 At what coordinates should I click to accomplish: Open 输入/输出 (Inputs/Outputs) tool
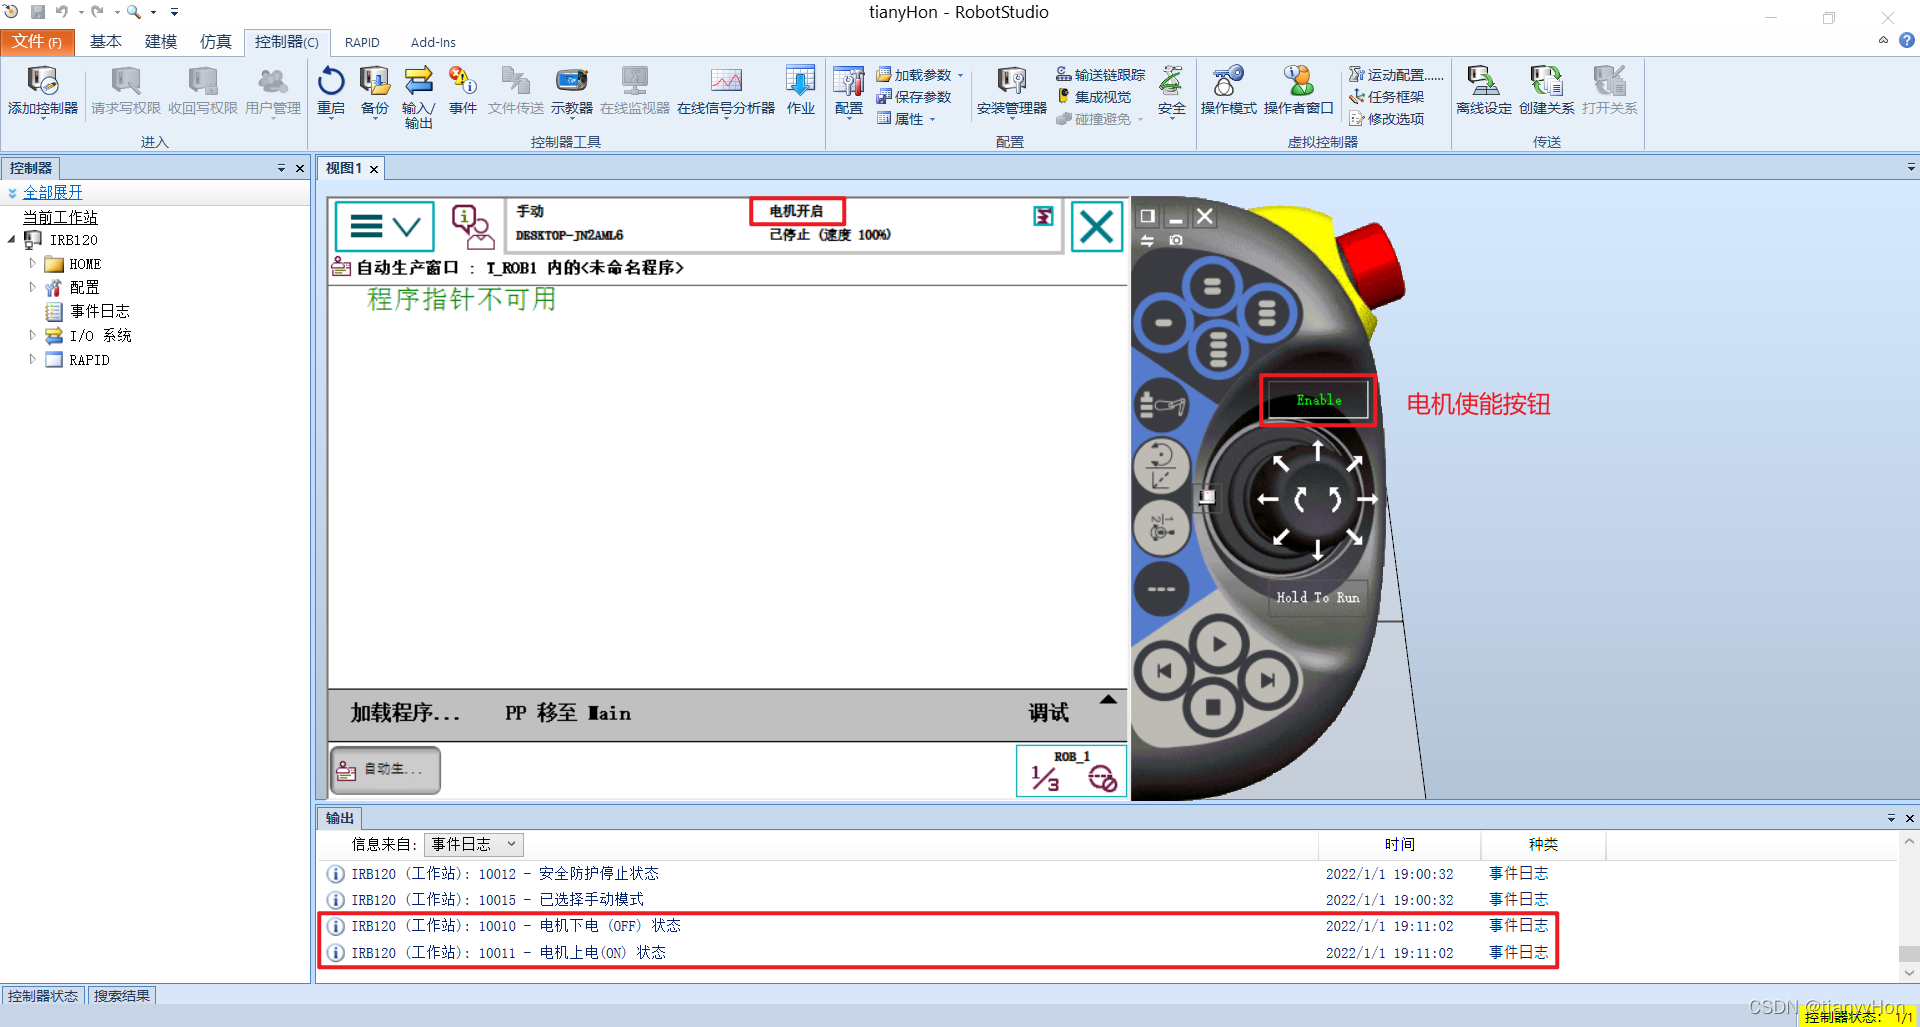(418, 96)
